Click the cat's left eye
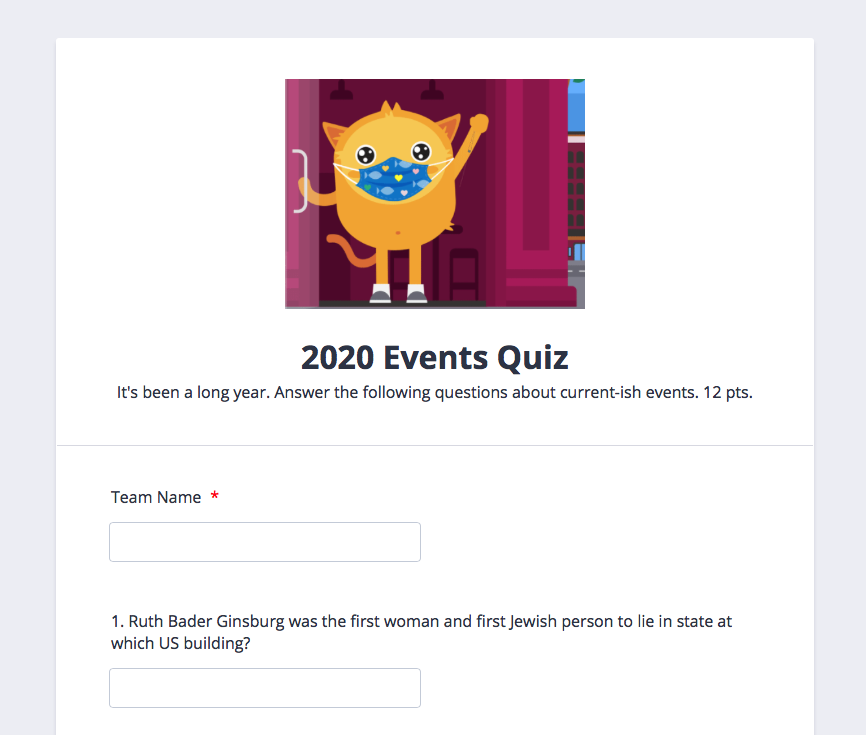 [367, 154]
